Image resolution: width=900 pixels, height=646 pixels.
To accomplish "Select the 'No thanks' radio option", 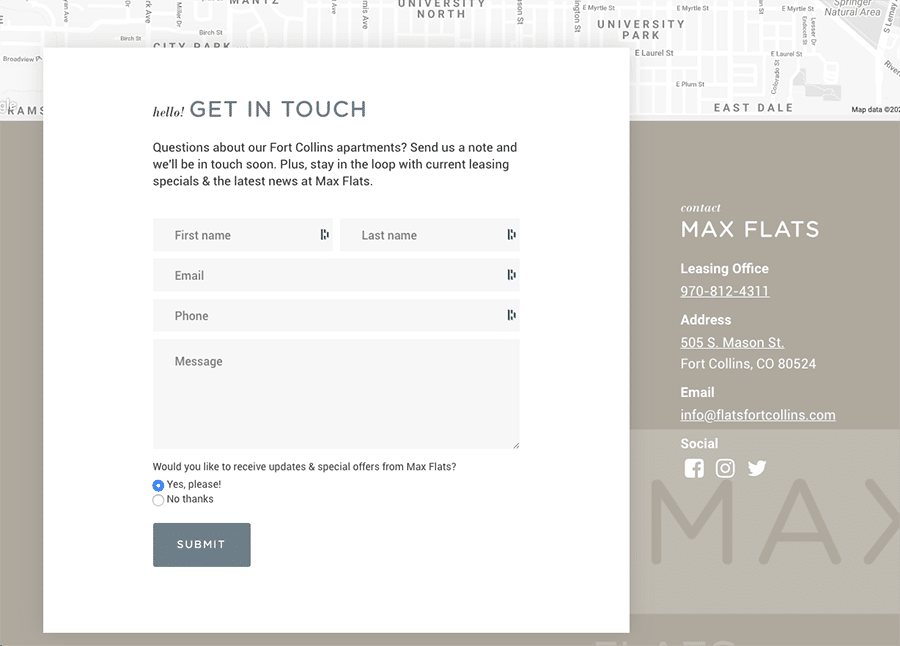I will (158, 500).
